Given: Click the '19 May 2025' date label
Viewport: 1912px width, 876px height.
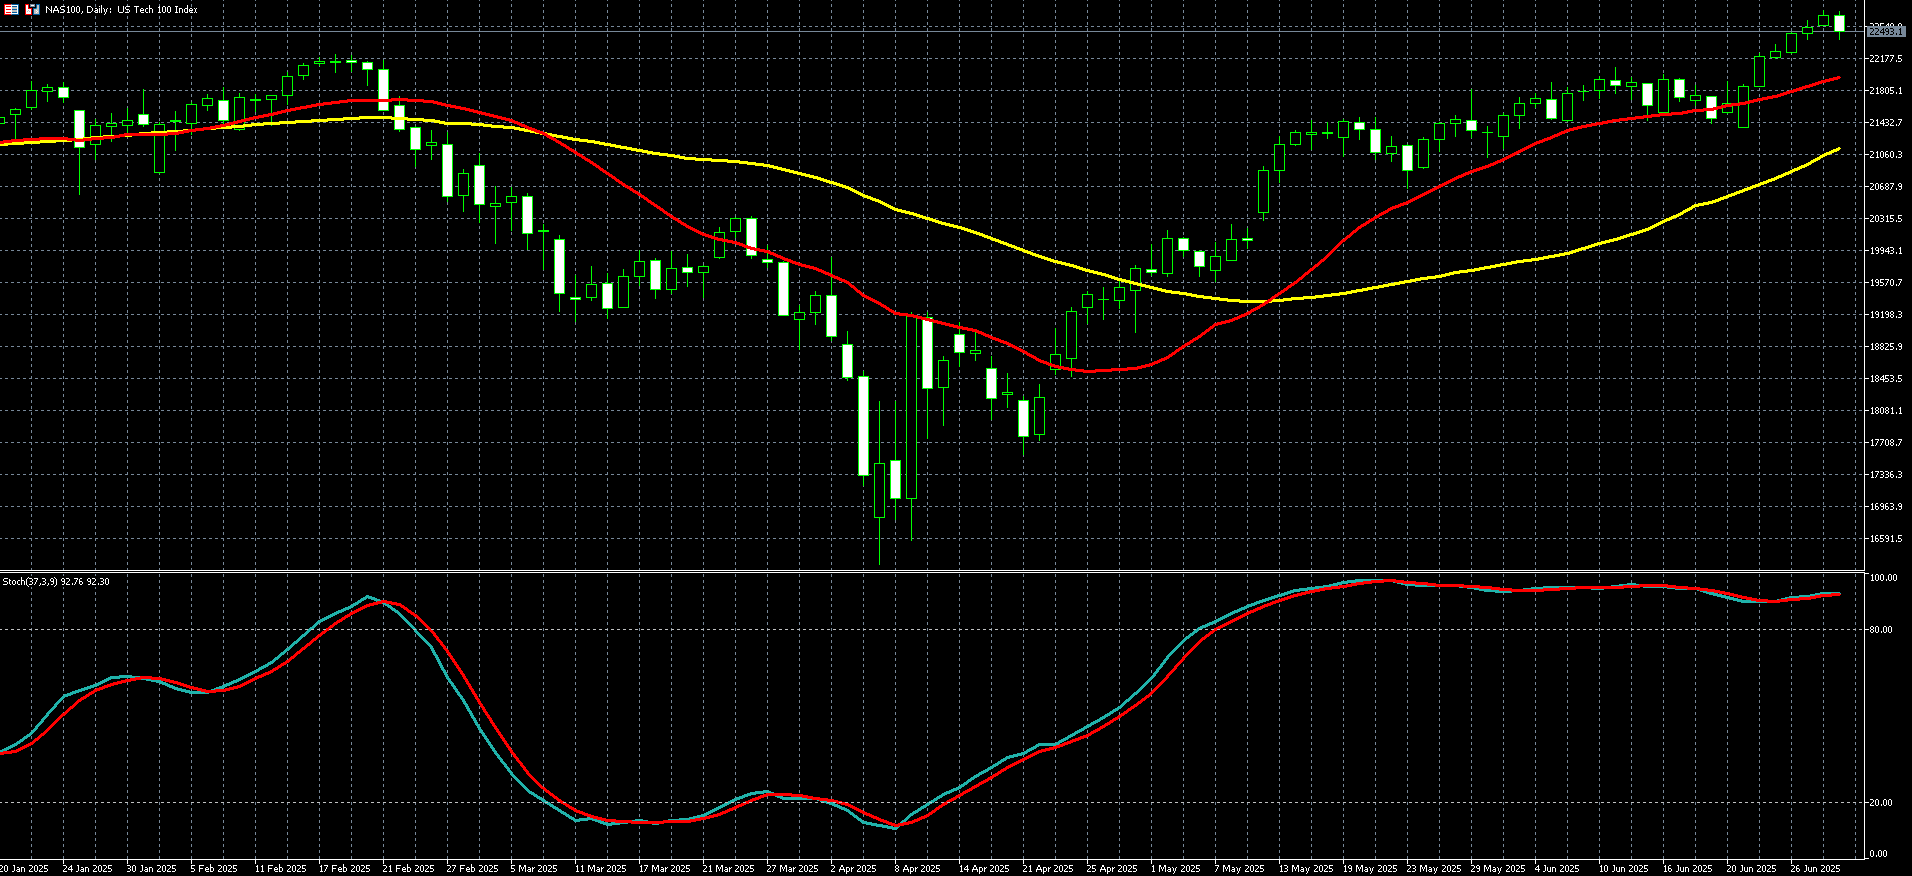Looking at the screenshot, I should [1369, 869].
